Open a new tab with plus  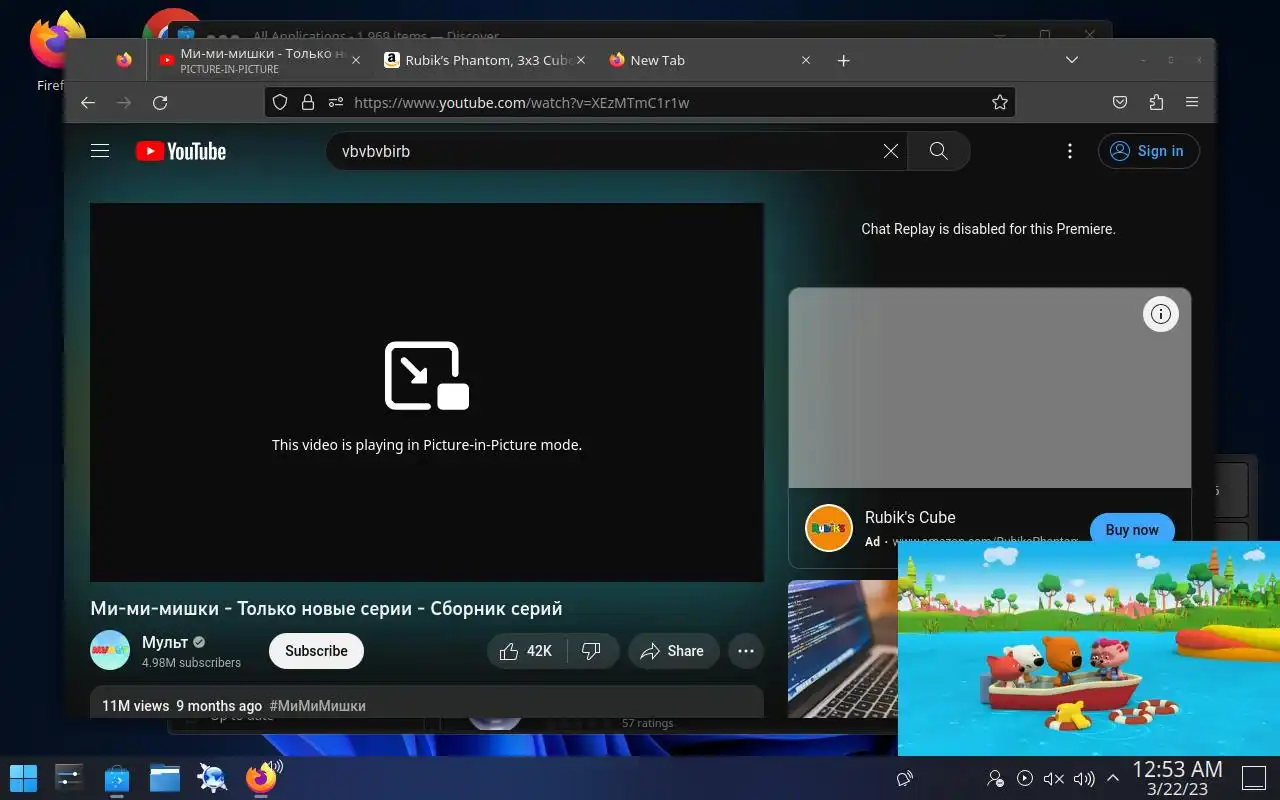click(843, 60)
